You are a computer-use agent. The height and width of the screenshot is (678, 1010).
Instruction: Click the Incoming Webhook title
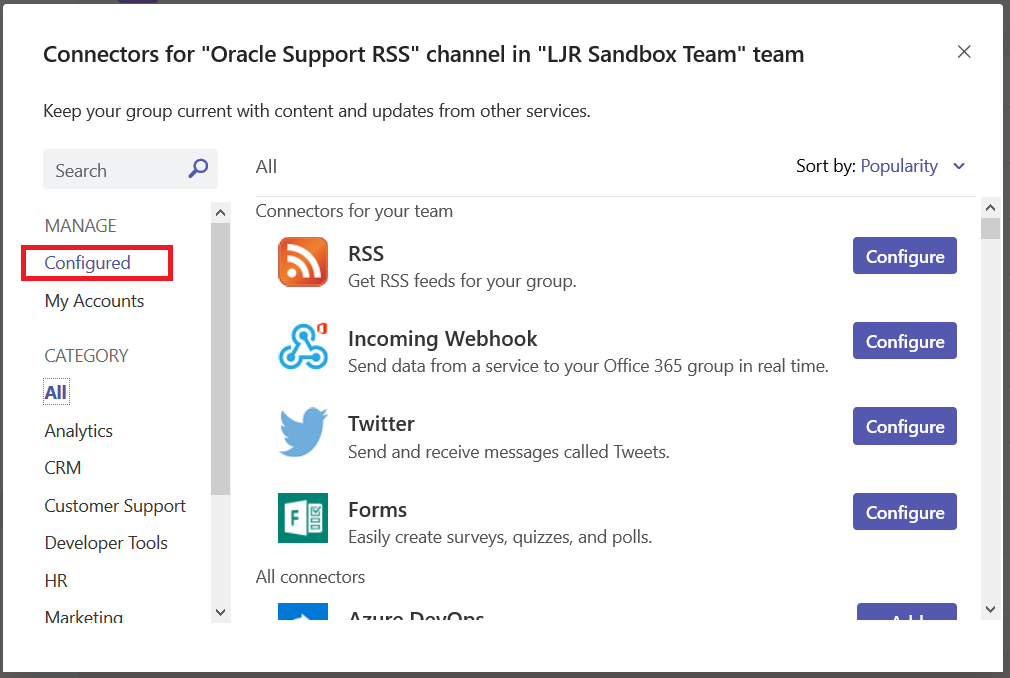point(443,339)
